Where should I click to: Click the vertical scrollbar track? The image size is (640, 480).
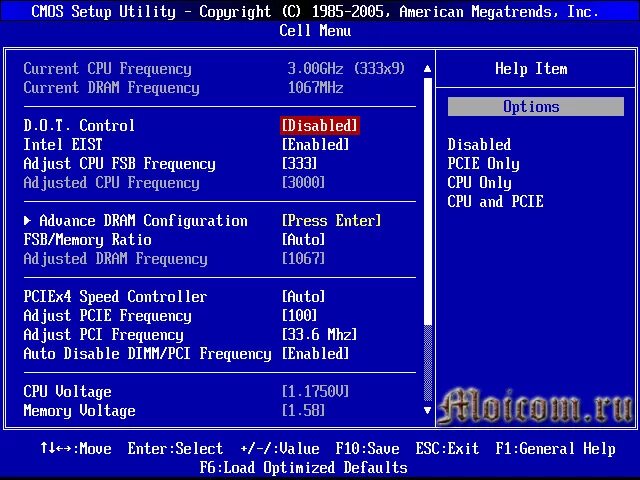pyautogui.click(x=428, y=240)
